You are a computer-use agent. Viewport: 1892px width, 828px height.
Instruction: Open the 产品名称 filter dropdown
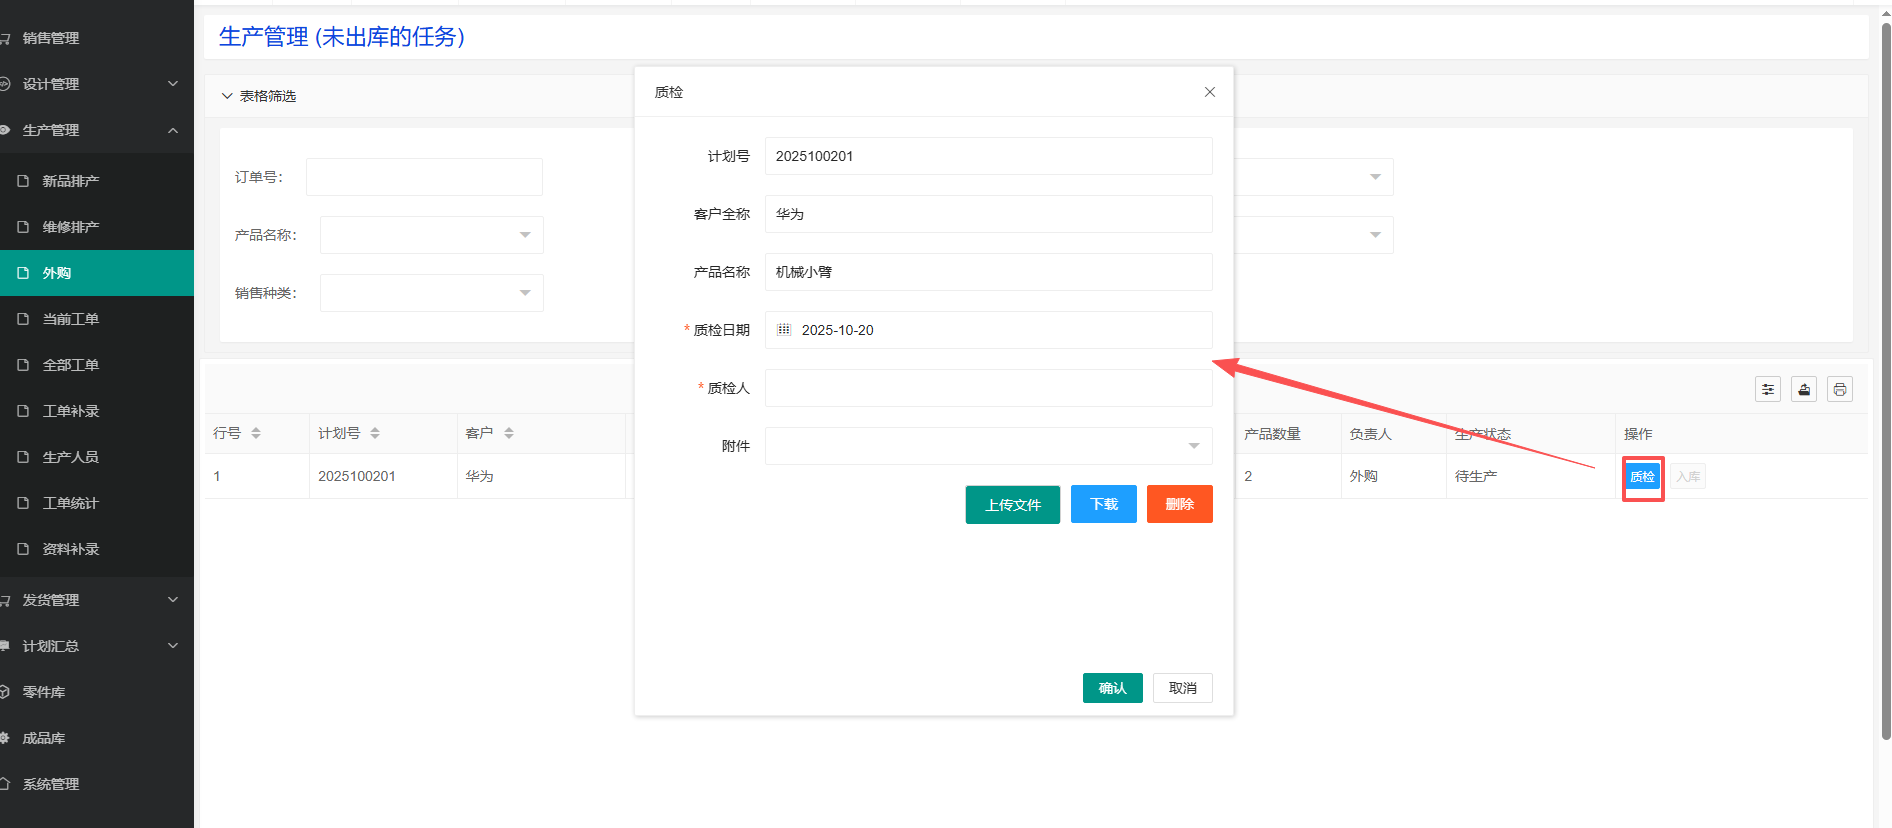point(431,235)
